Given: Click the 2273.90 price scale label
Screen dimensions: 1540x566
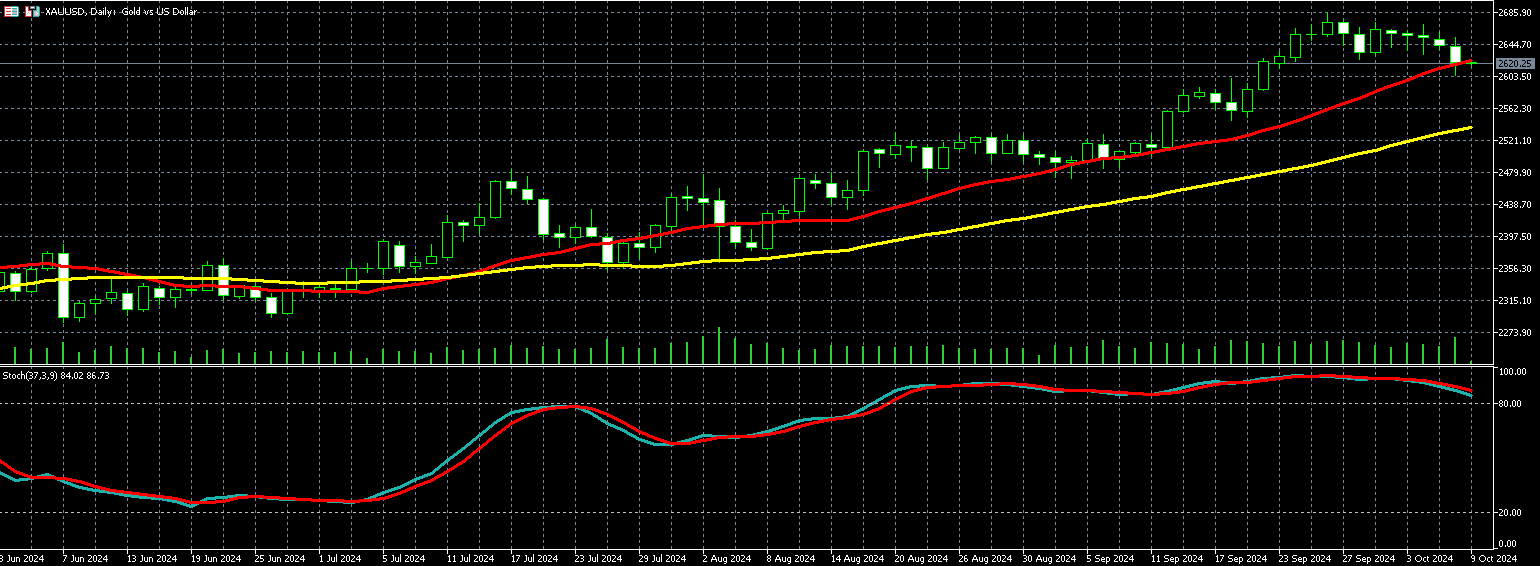Looking at the screenshot, I should 1516,332.
